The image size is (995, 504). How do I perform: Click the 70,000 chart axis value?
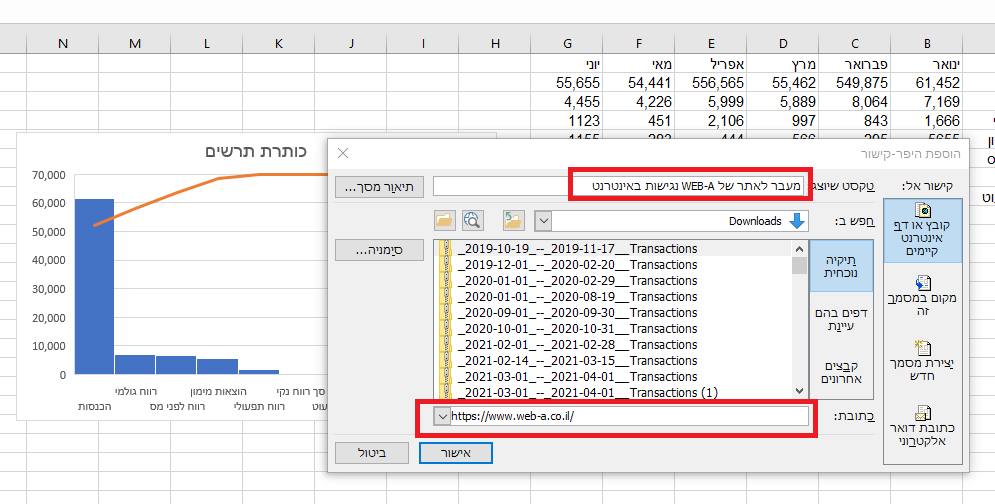pos(49,175)
